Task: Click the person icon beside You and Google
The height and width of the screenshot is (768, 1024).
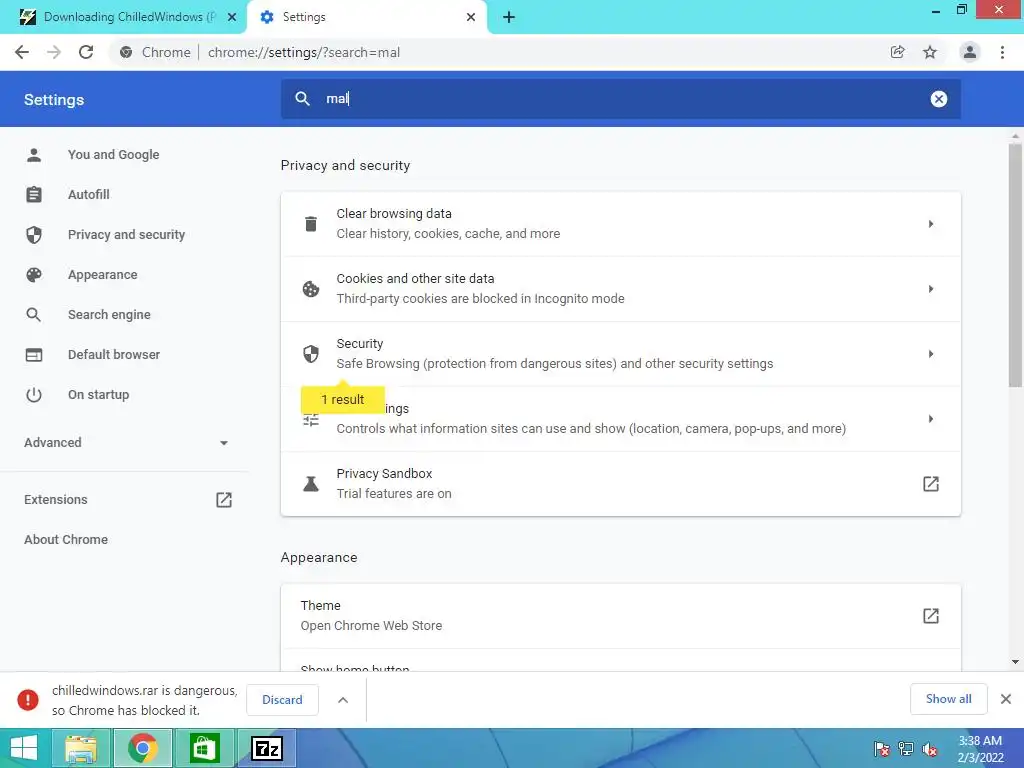Action: click(x=34, y=155)
